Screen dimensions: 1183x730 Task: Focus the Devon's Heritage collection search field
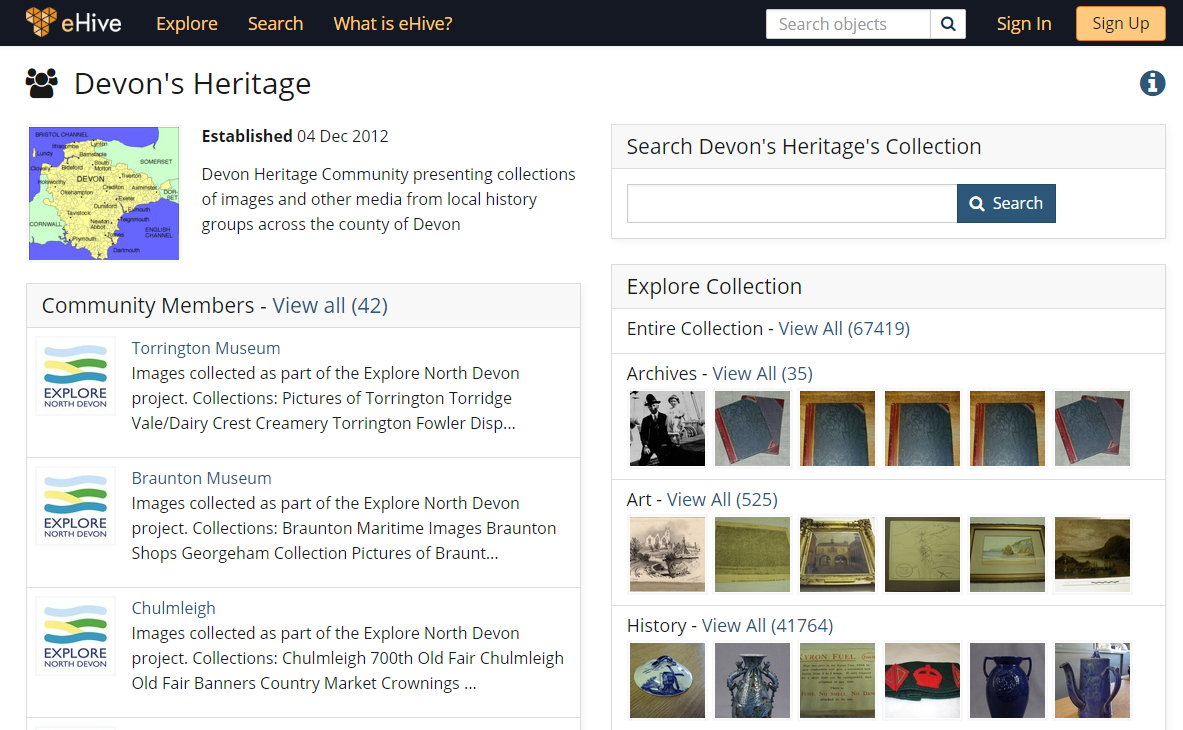[792, 204]
